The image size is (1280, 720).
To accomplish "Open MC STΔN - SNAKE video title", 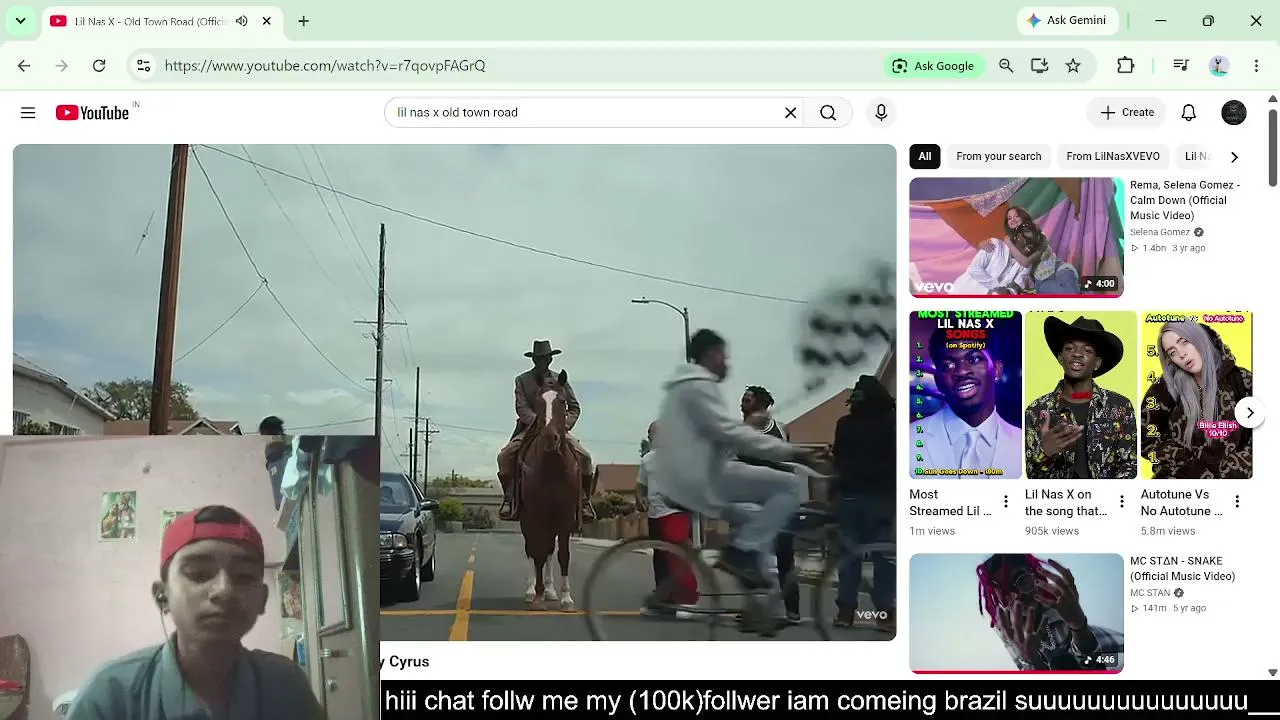I will coord(1183,569).
